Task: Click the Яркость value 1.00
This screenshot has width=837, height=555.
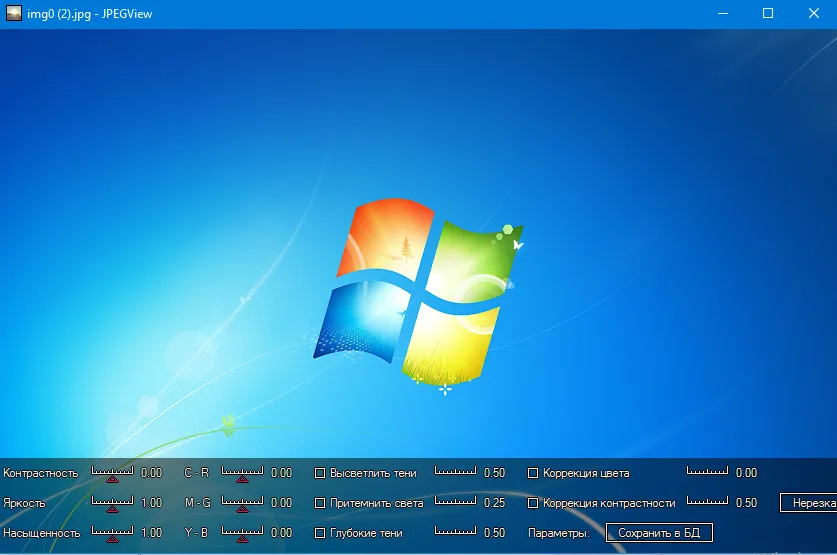Action: (x=152, y=503)
